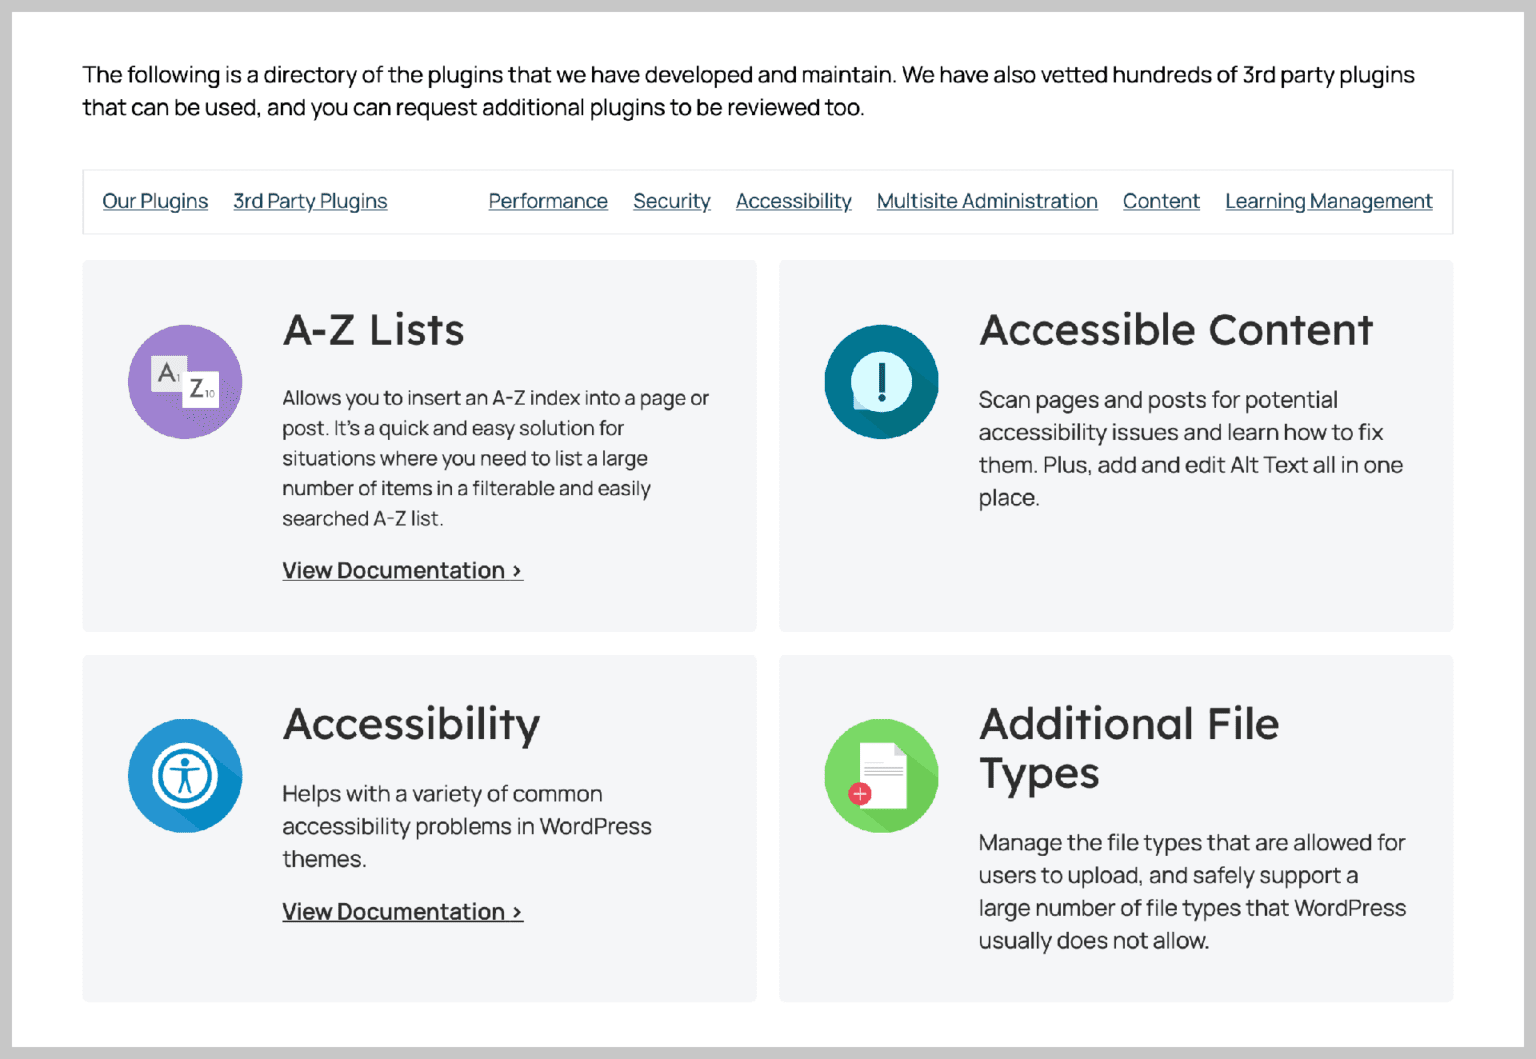Screen dimensions: 1536x1059
Task: Switch to the 3rd Party Plugins tab
Action: (310, 201)
